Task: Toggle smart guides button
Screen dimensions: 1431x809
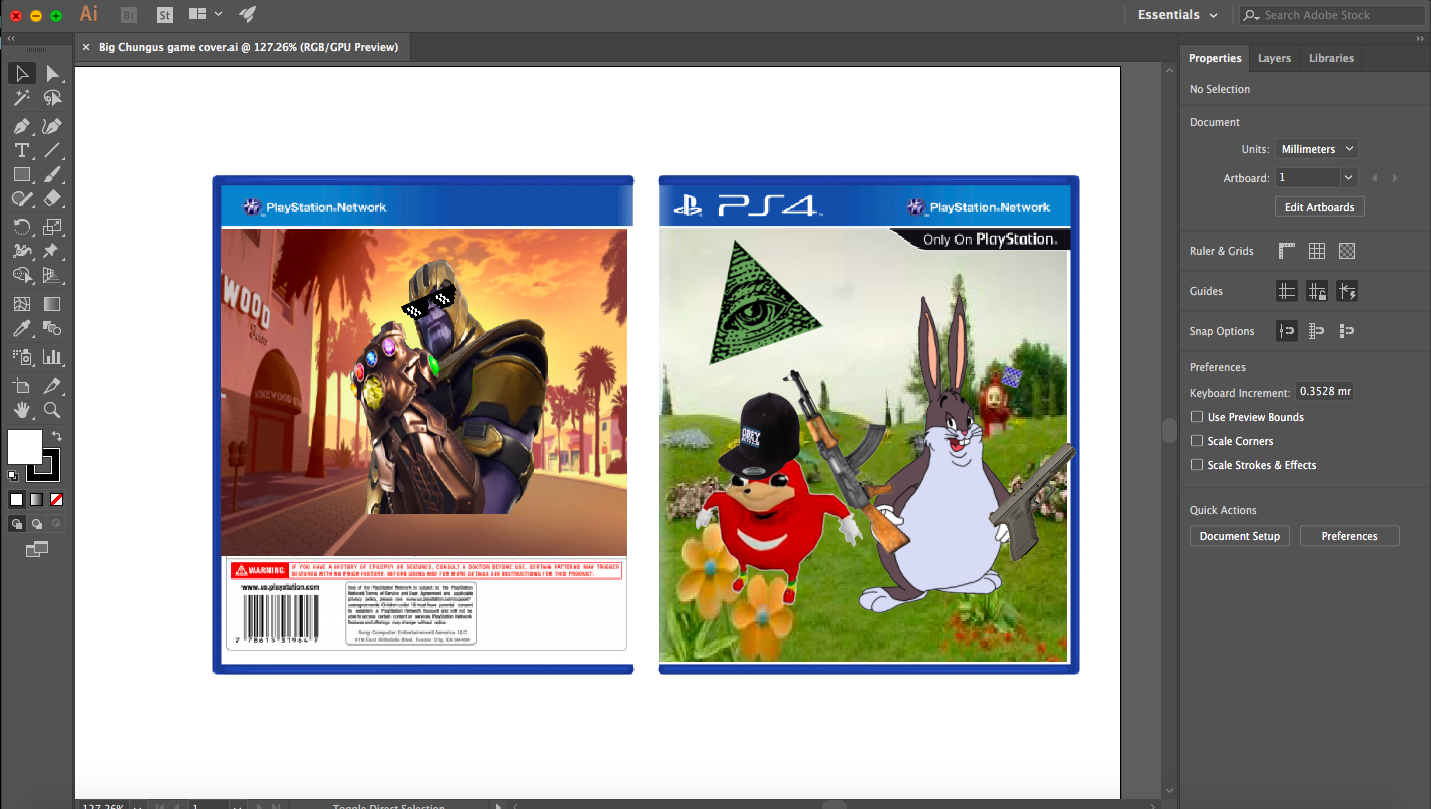Action: pyautogui.click(x=1347, y=291)
